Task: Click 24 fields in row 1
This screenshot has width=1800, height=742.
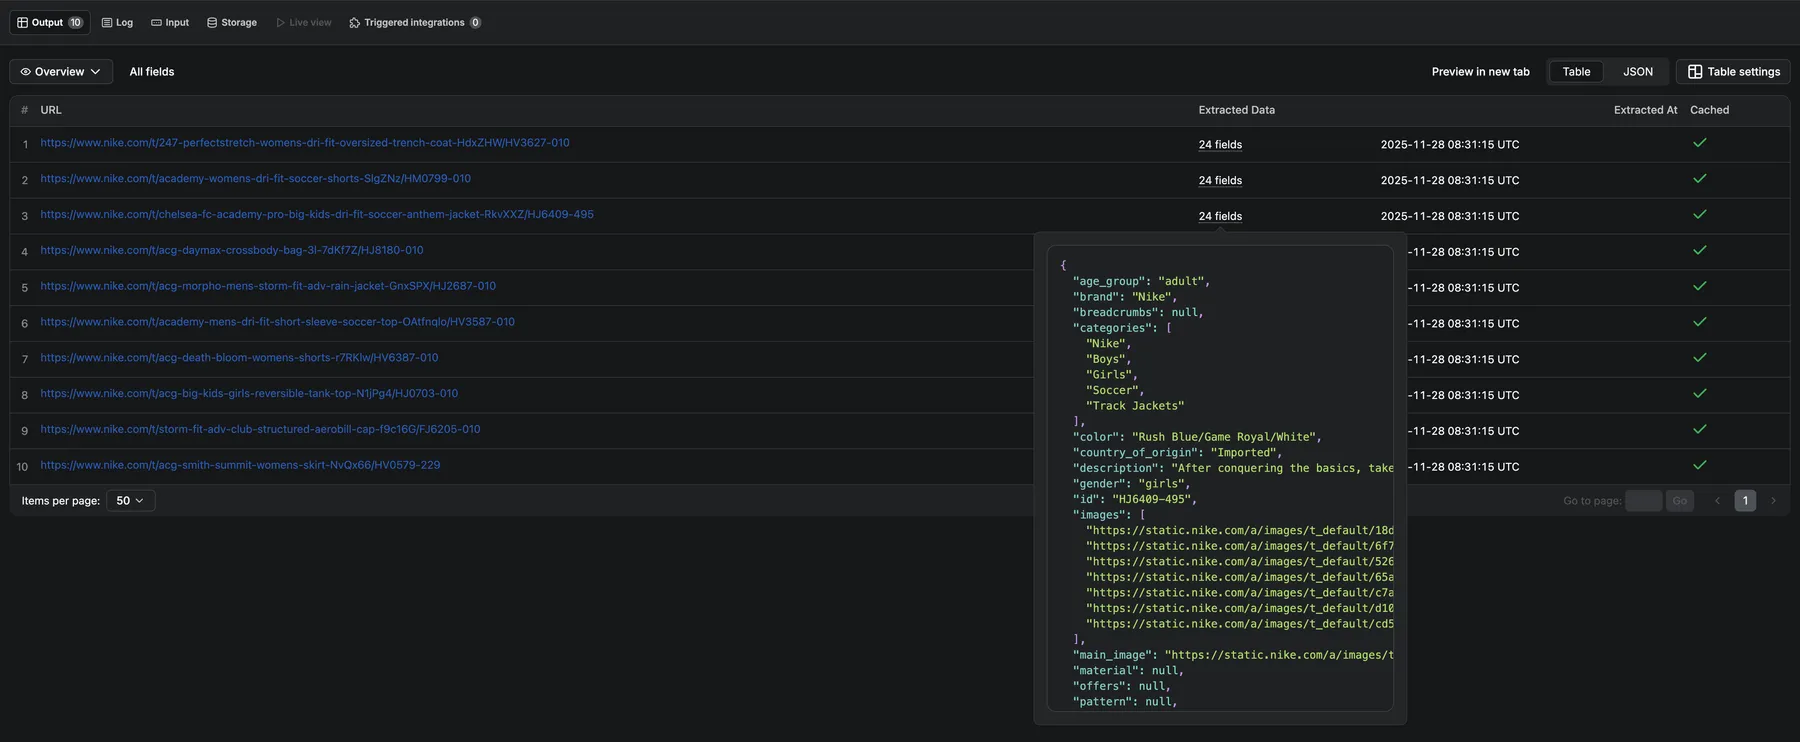Action: pyautogui.click(x=1220, y=145)
